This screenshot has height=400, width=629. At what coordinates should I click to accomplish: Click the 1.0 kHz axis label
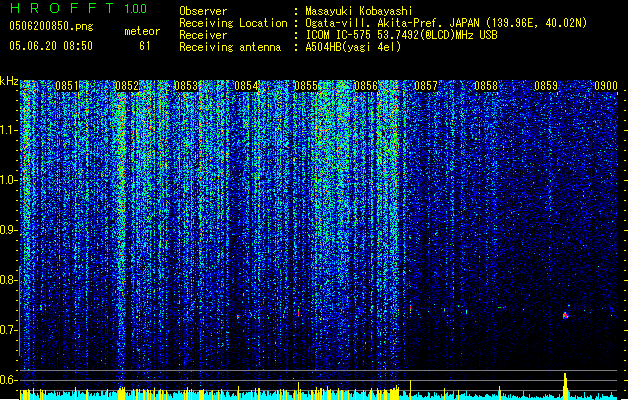[8, 180]
